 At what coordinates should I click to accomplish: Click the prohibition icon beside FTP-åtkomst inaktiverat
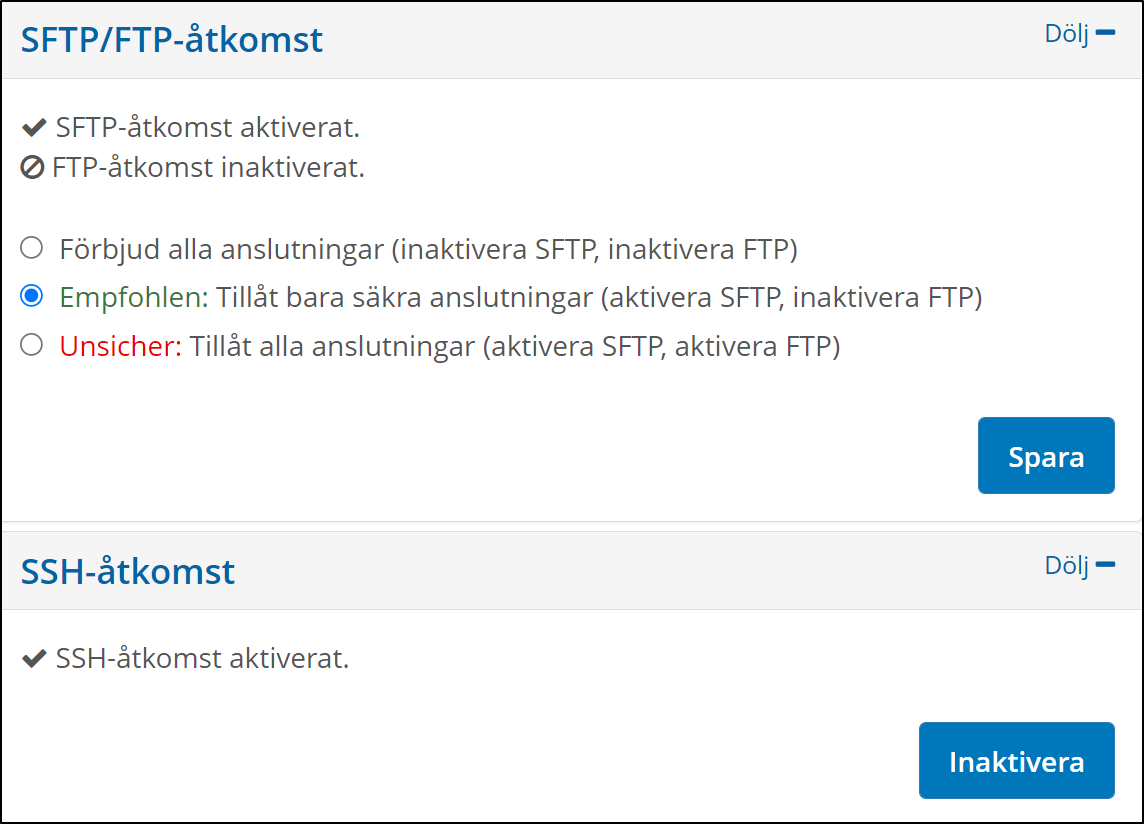(x=33, y=168)
